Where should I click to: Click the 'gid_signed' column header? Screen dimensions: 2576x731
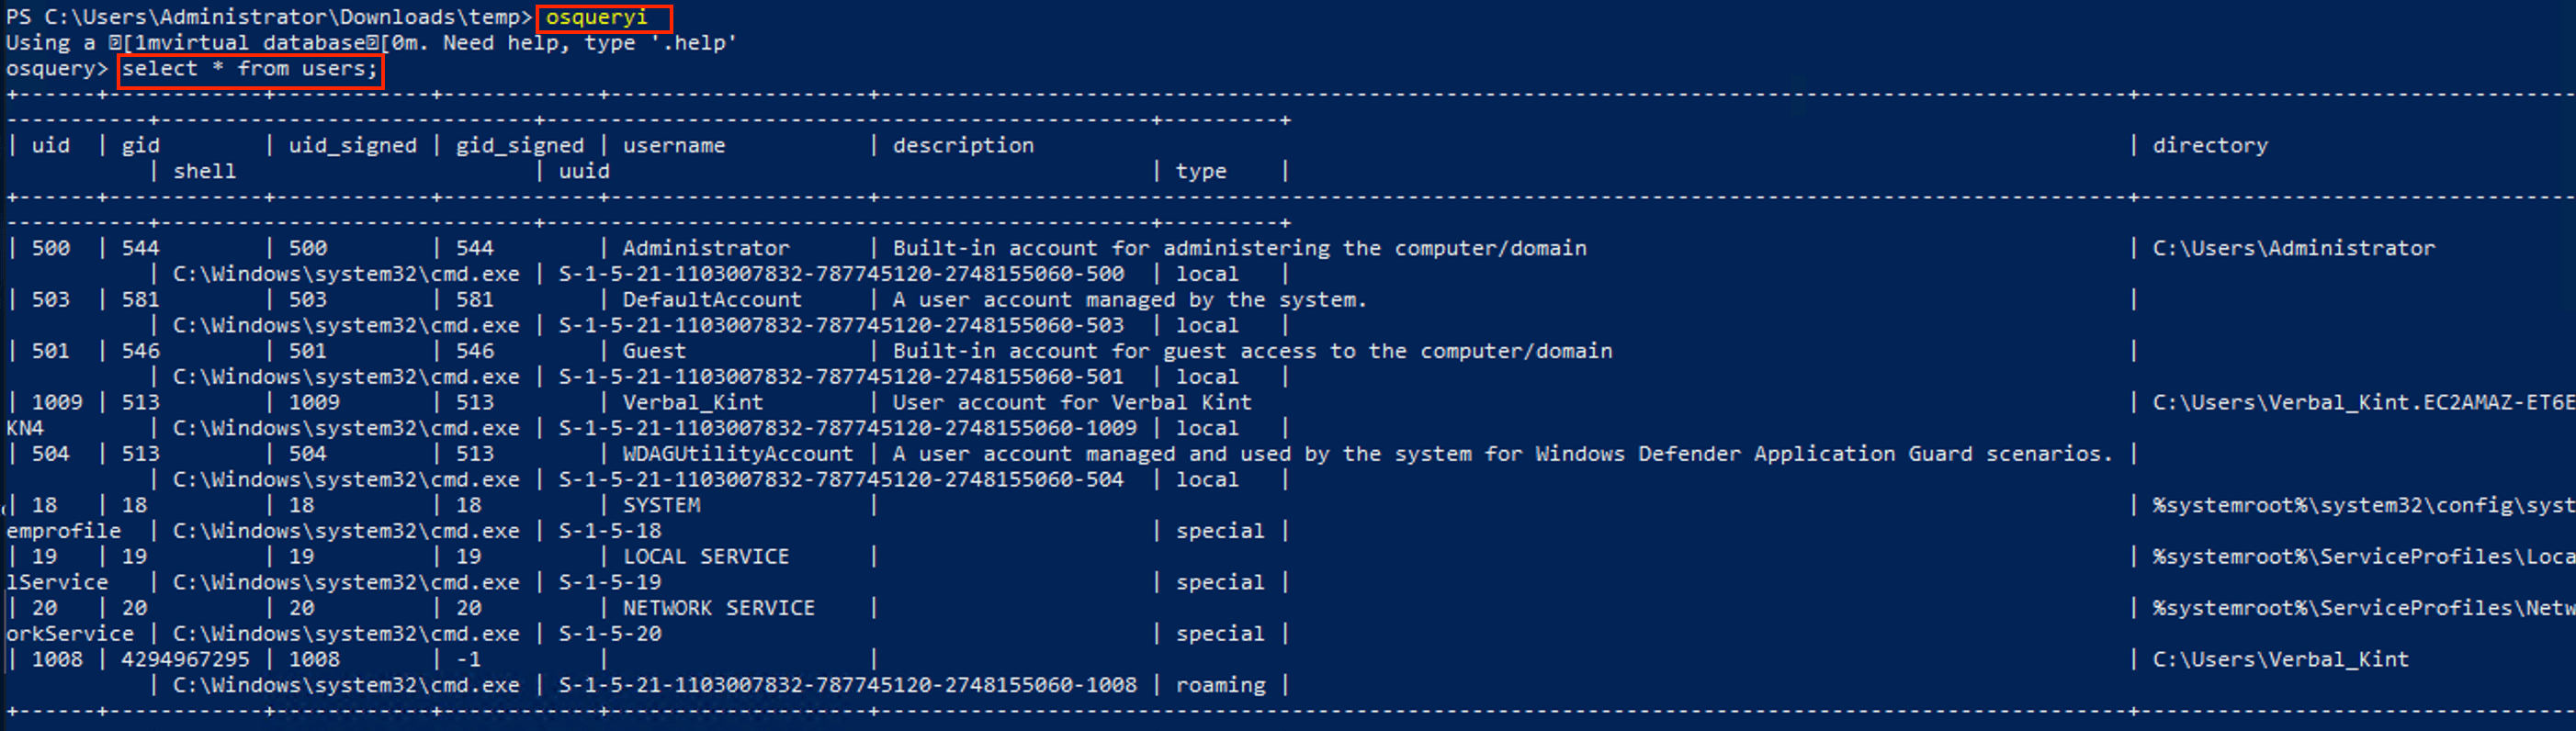click(x=519, y=146)
